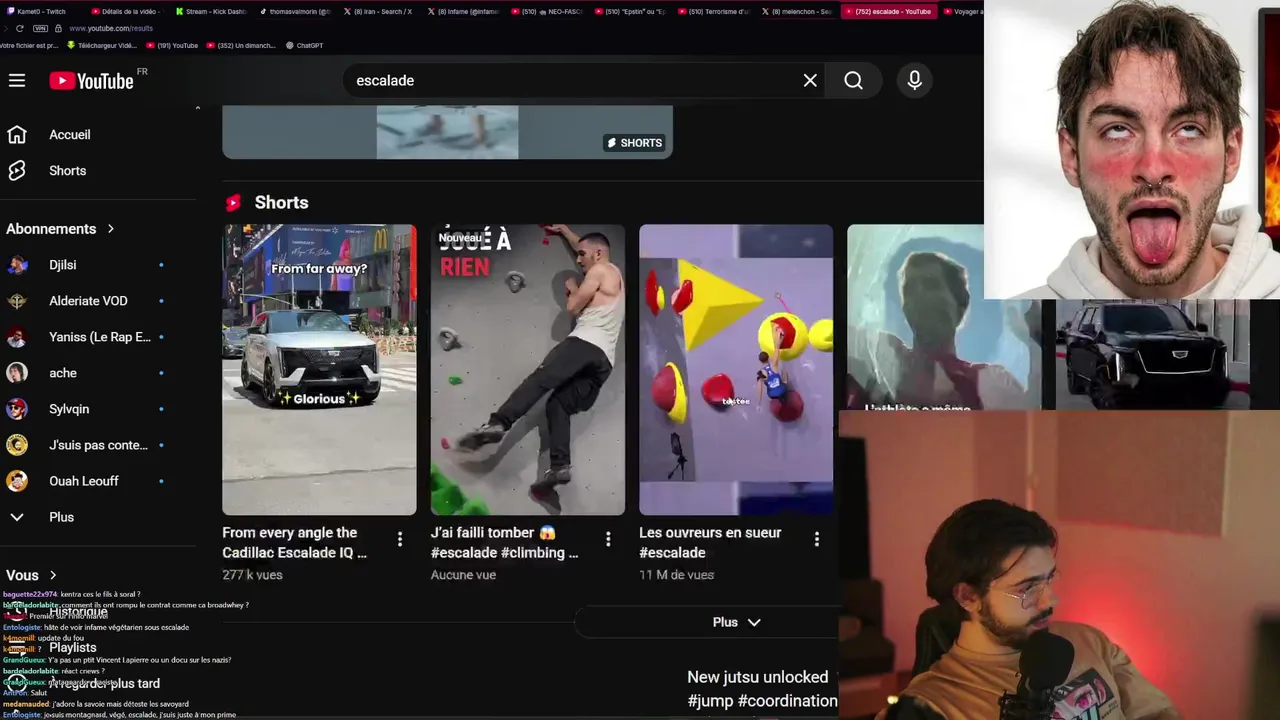This screenshot has width=1280, height=720.
Task: Expand the Vous section chevron
Action: tap(53, 575)
